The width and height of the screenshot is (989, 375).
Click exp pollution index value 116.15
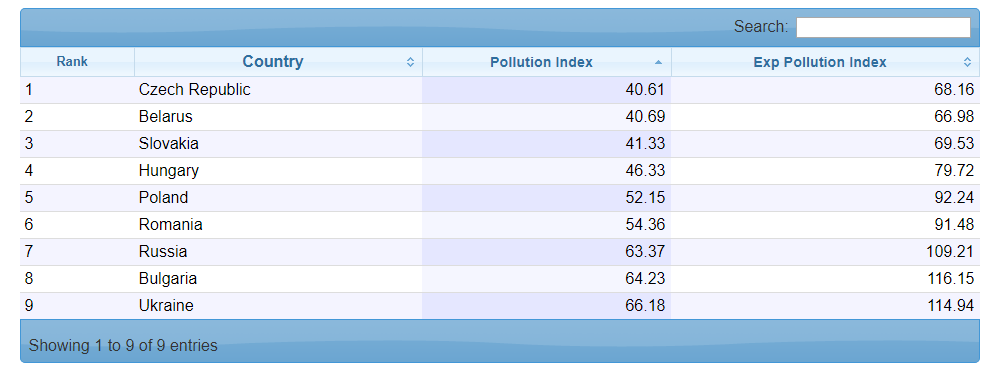(x=951, y=279)
